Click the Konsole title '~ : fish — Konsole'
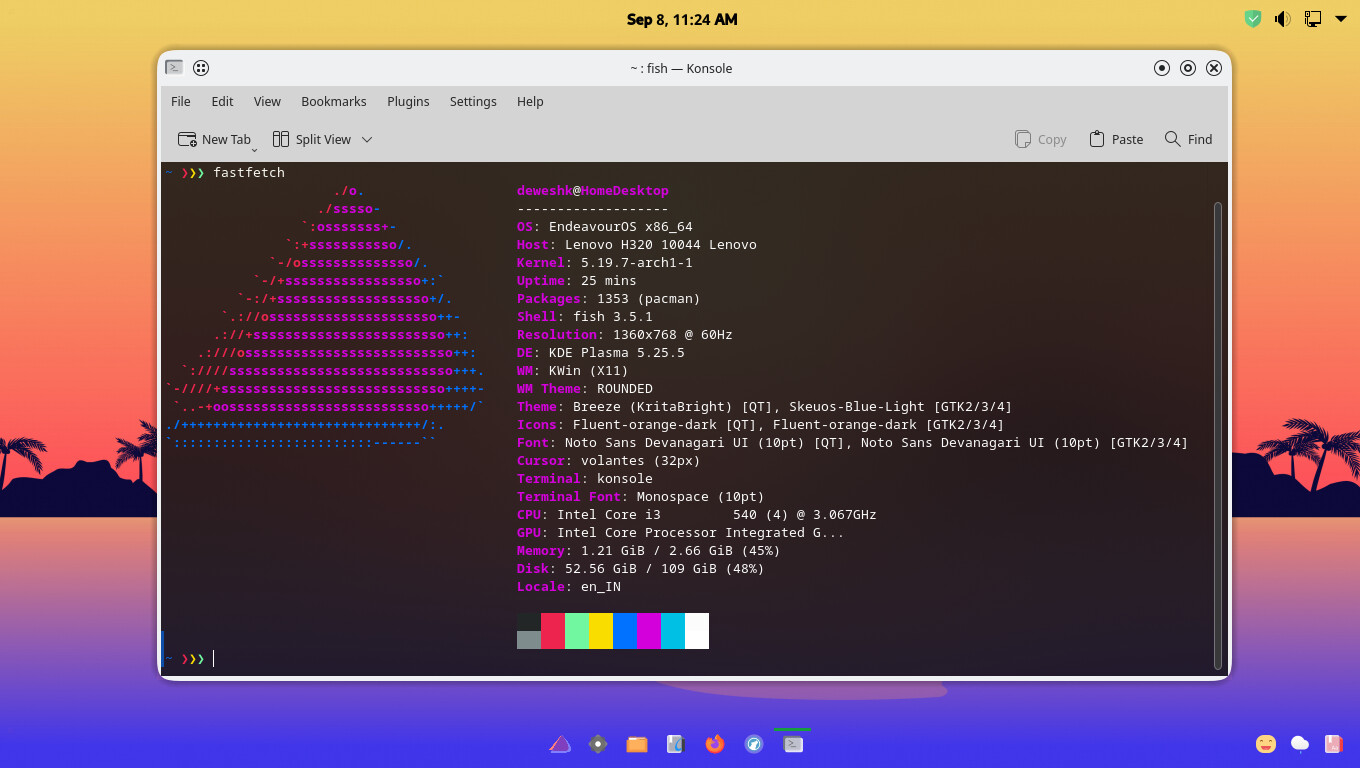Screen dimensions: 1360x768 coord(681,68)
